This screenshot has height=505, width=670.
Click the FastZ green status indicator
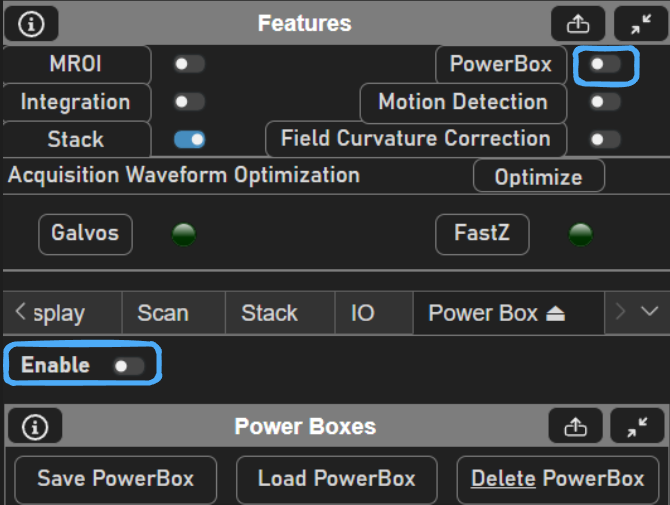580,235
